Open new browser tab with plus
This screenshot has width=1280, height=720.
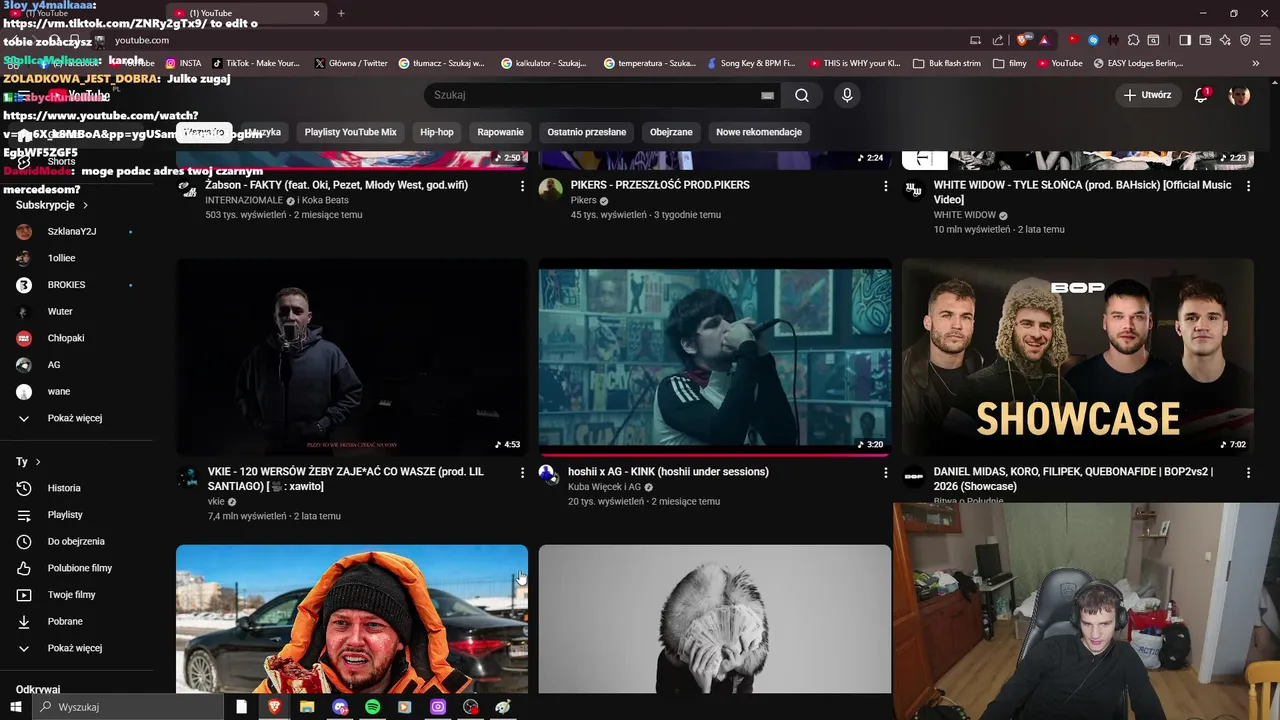341,13
